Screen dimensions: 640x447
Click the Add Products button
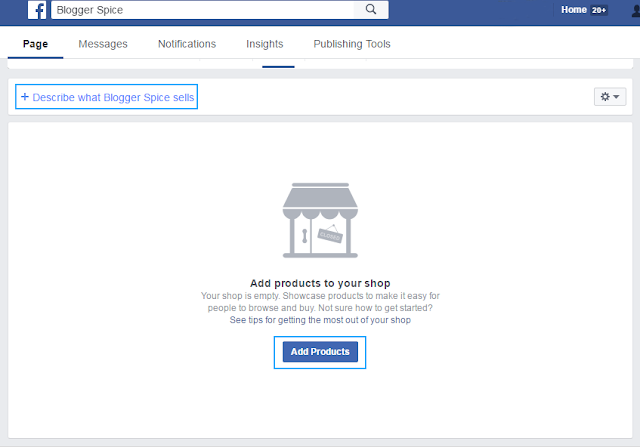(x=320, y=351)
